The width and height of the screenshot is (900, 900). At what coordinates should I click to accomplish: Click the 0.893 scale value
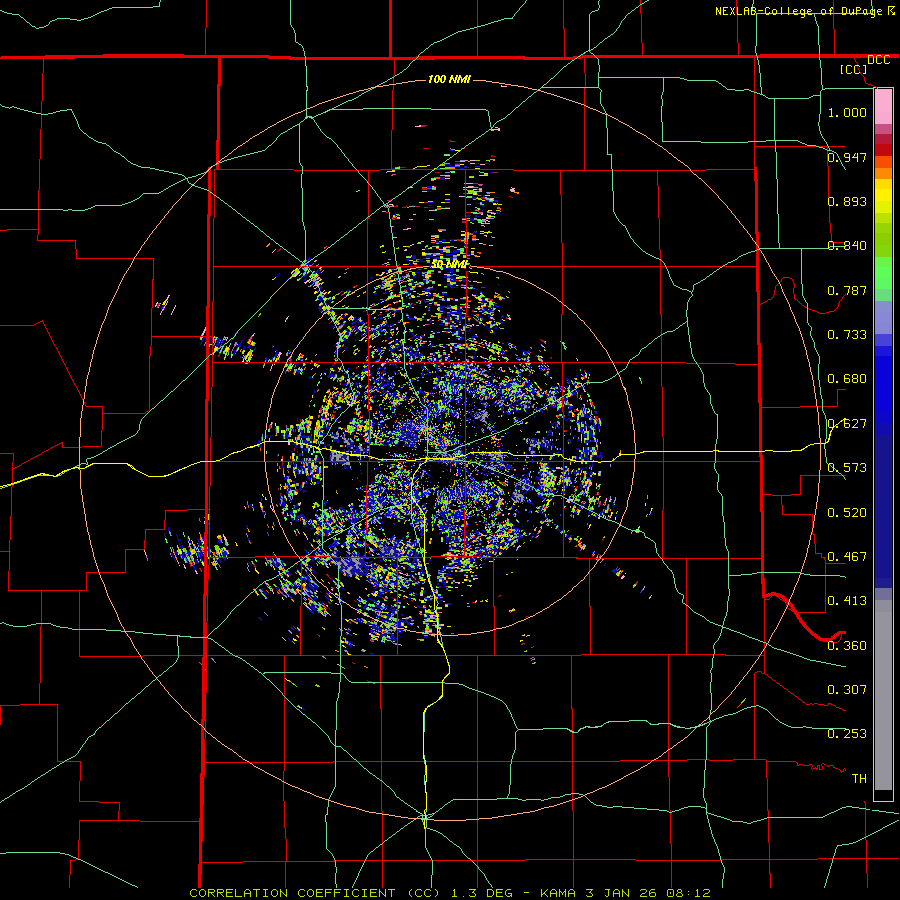click(x=847, y=201)
